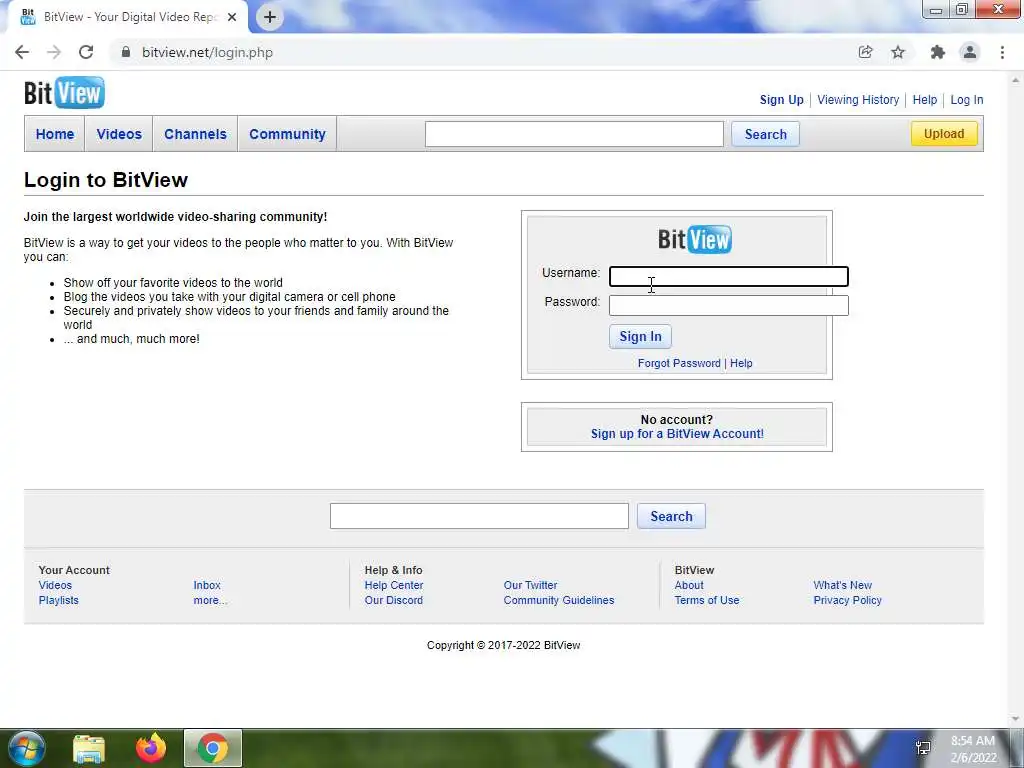This screenshot has height=768, width=1024.
Task: Click the network icon in system tray
Action: click(x=923, y=748)
